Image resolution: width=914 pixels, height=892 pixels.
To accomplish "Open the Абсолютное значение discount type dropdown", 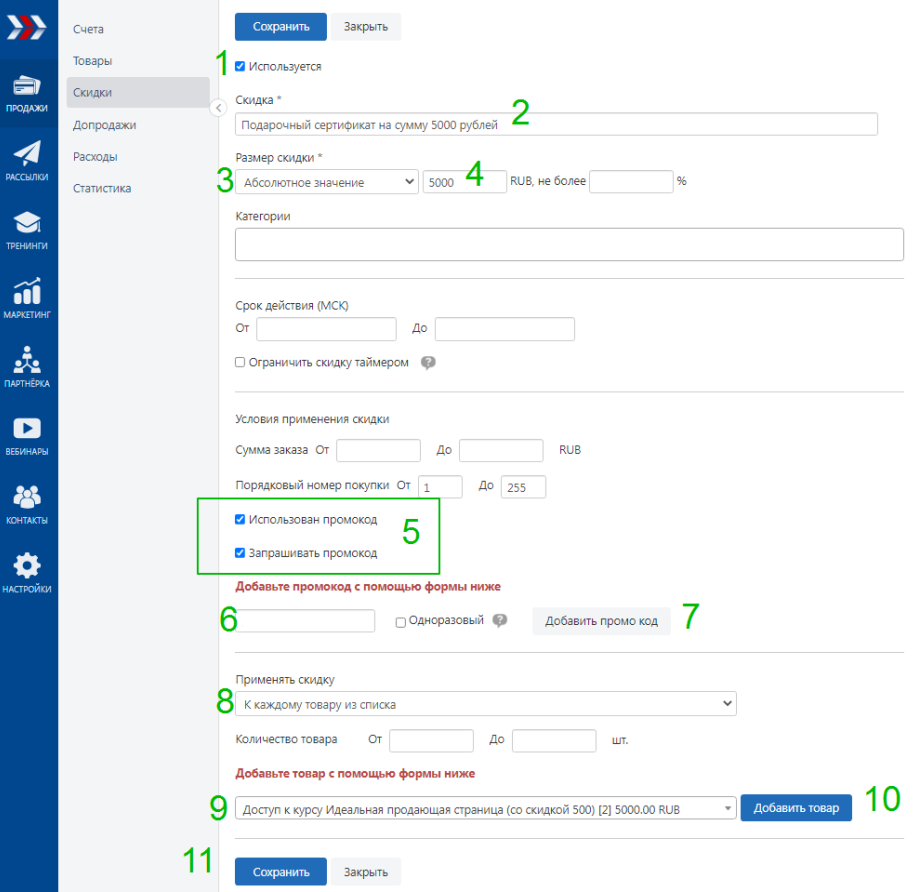I will click(329, 182).
